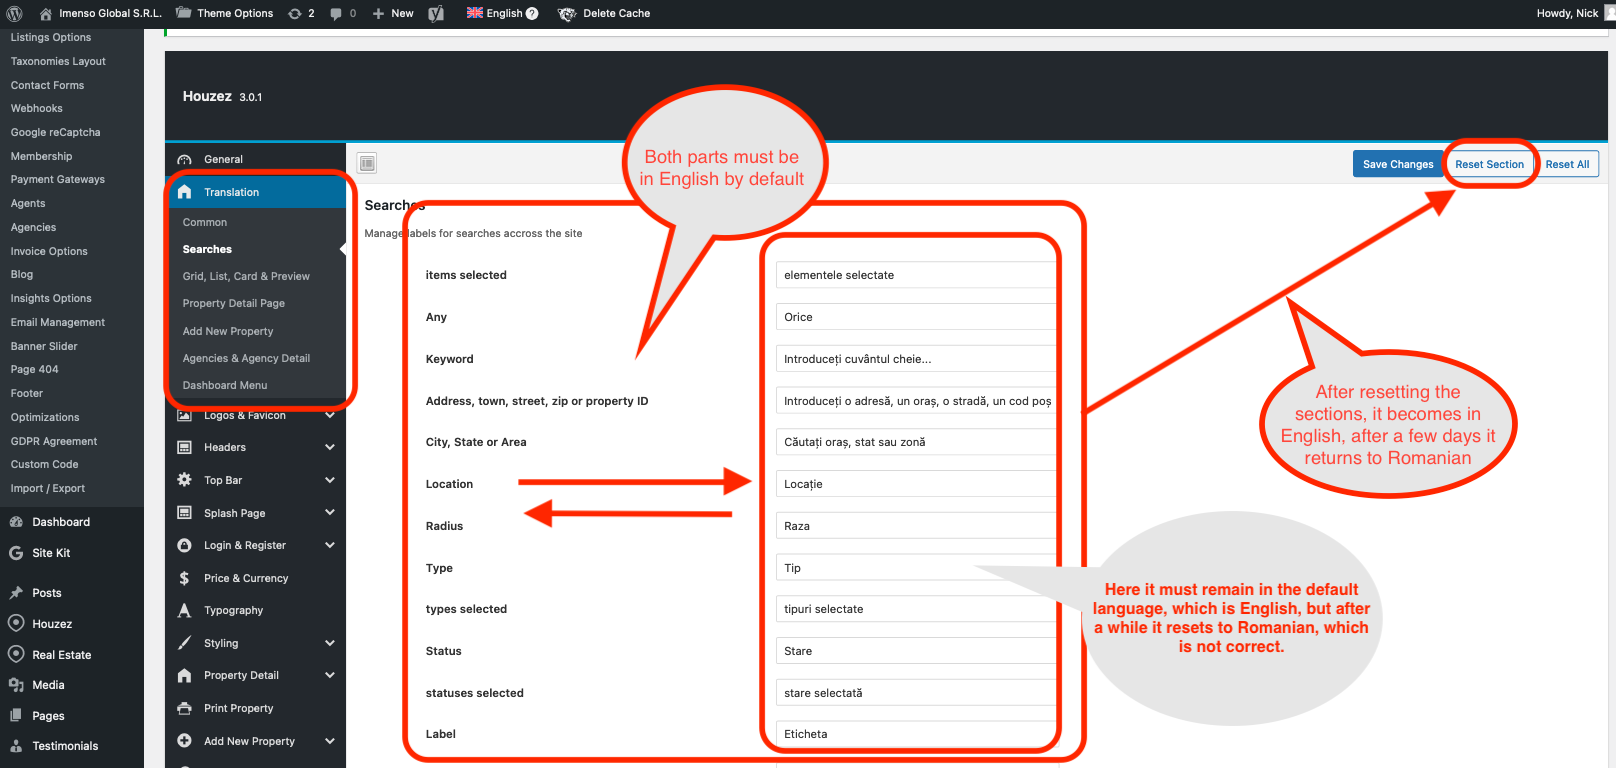Edit the Keyword translation field
Viewport: 1616px width, 768px height.
click(916, 359)
